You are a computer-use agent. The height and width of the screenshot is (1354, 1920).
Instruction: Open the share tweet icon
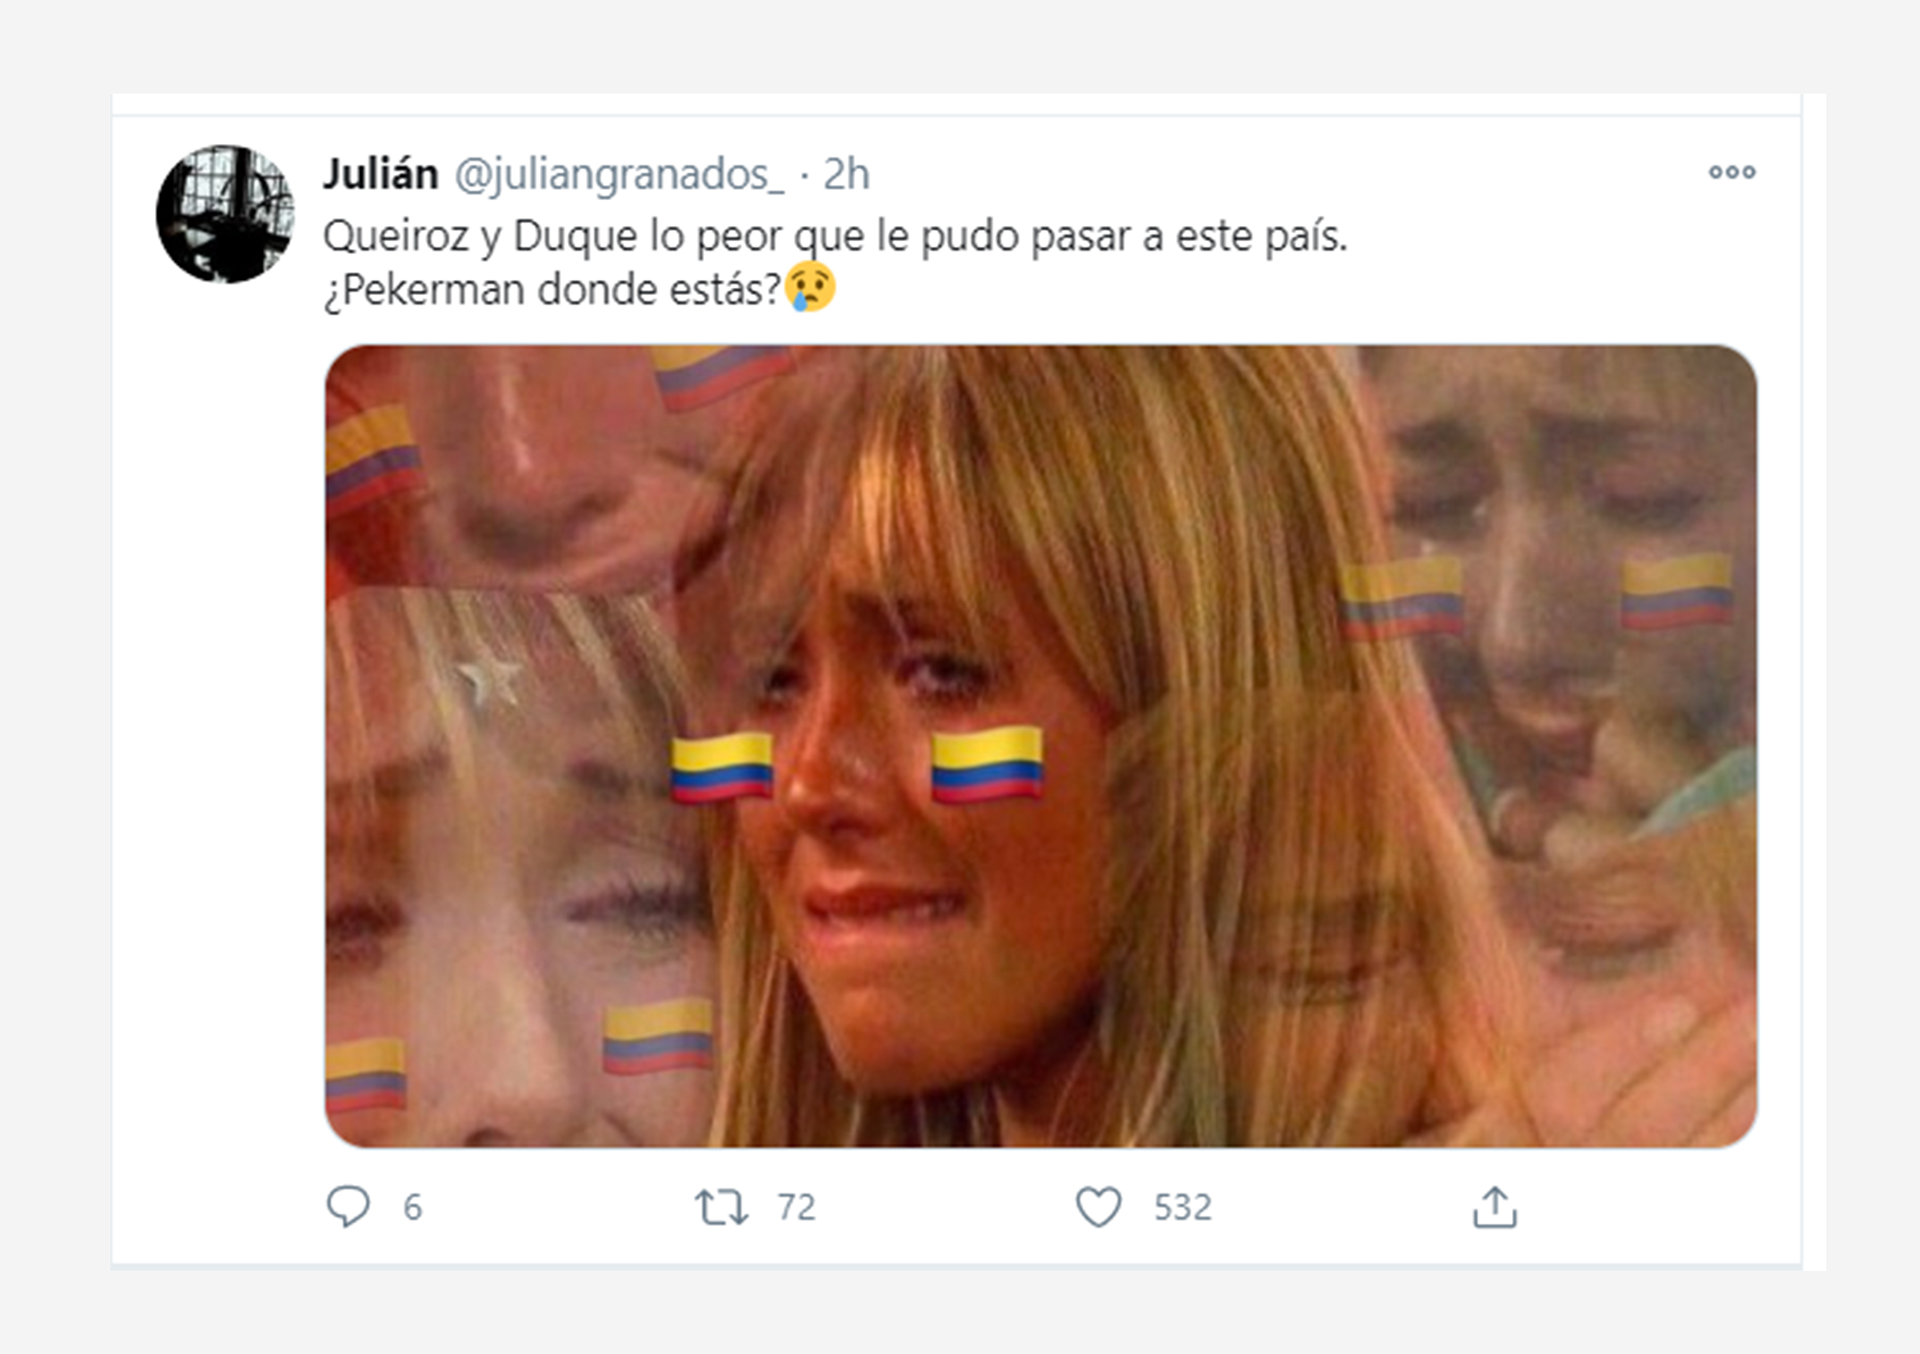(1494, 1207)
